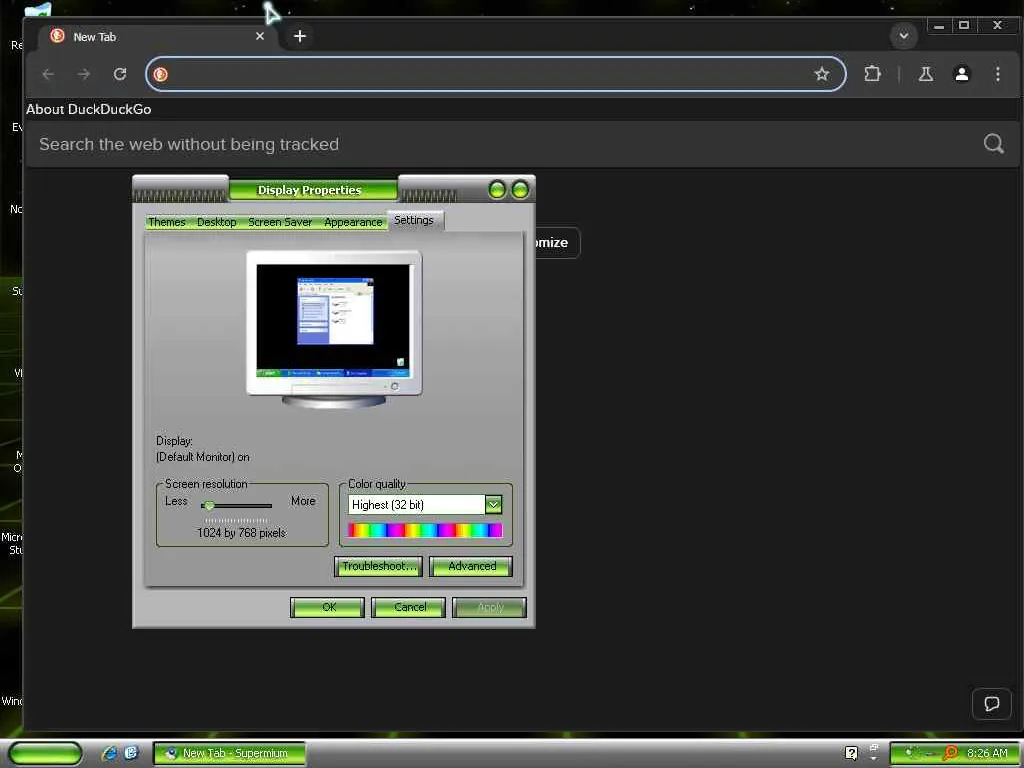The height and width of the screenshot is (768, 1024).
Task: Close Display Properties with the round button
Action: pyautogui.click(x=520, y=190)
